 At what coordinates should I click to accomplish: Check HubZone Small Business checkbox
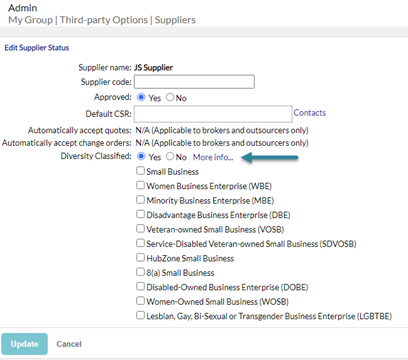[x=140, y=257]
